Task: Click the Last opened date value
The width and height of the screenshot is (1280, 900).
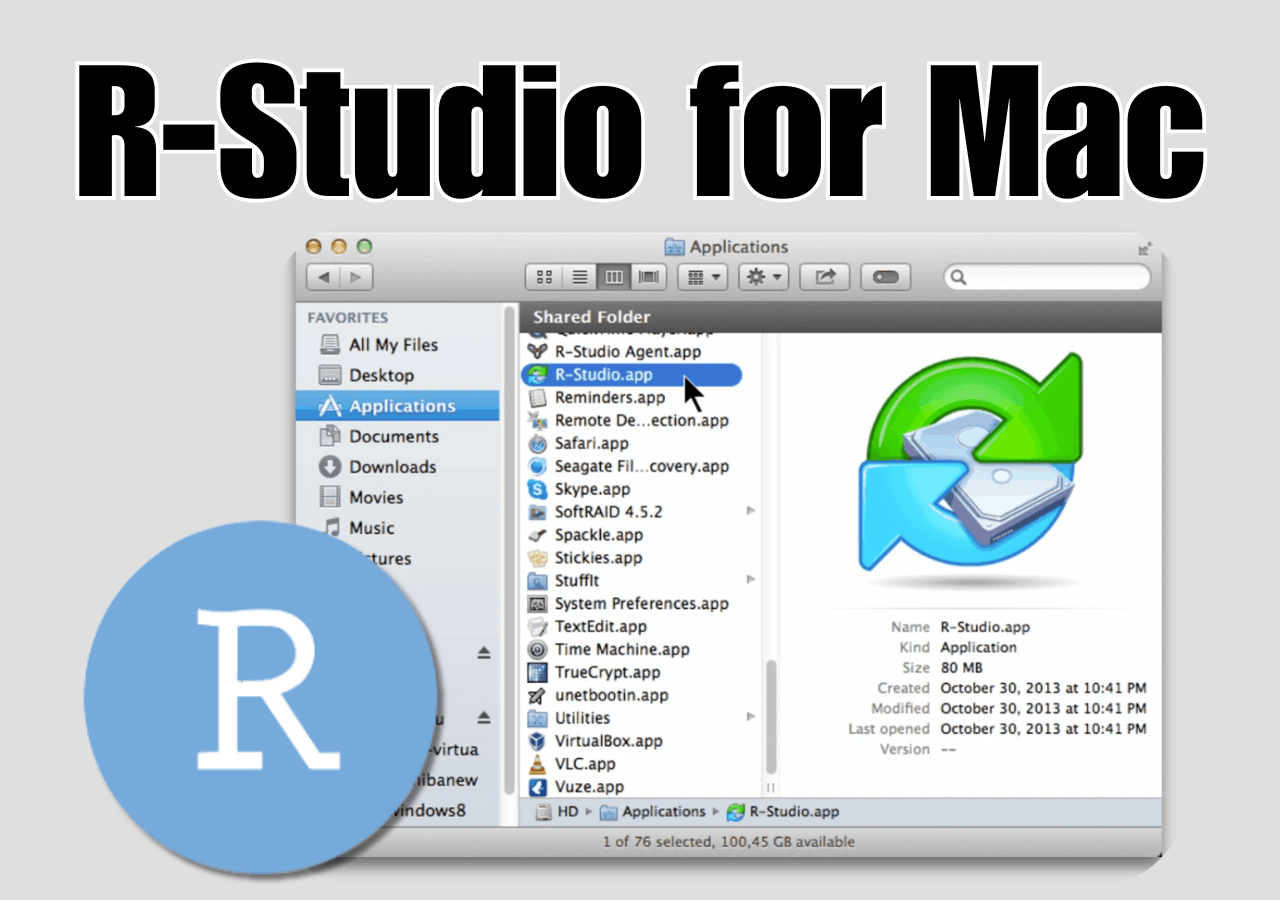Action: pos(1043,729)
